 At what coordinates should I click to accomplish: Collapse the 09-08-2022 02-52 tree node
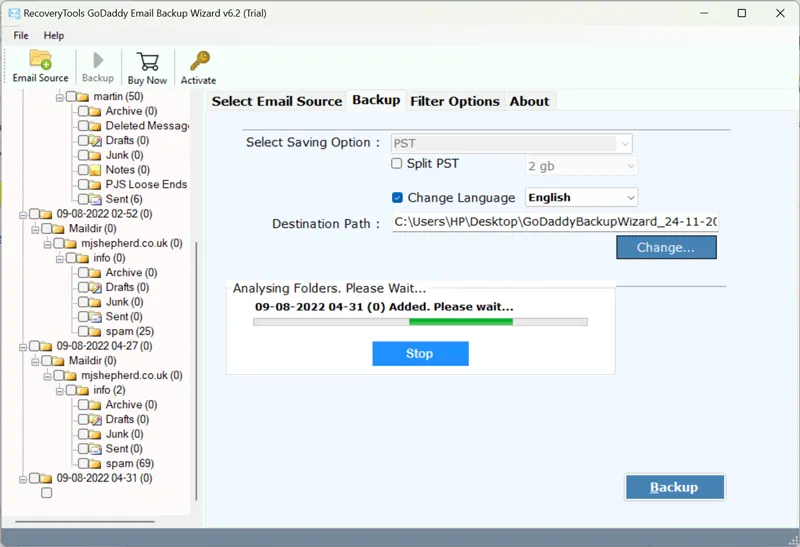pos(22,214)
